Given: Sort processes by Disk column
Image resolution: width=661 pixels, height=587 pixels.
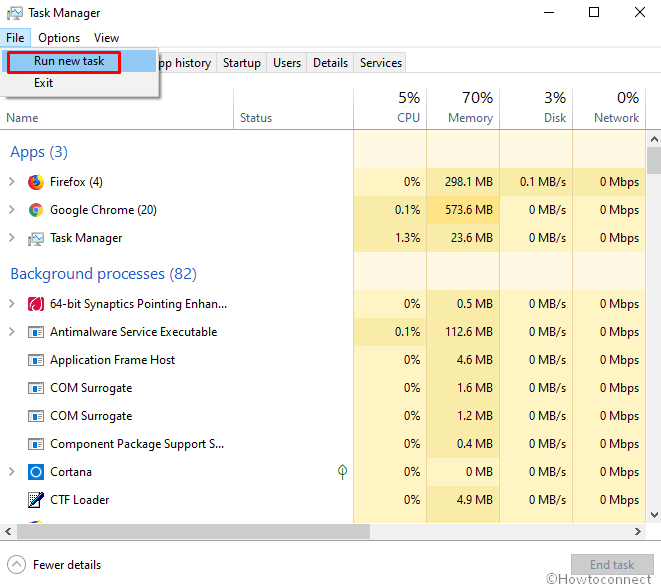Looking at the screenshot, I should 536,109.
